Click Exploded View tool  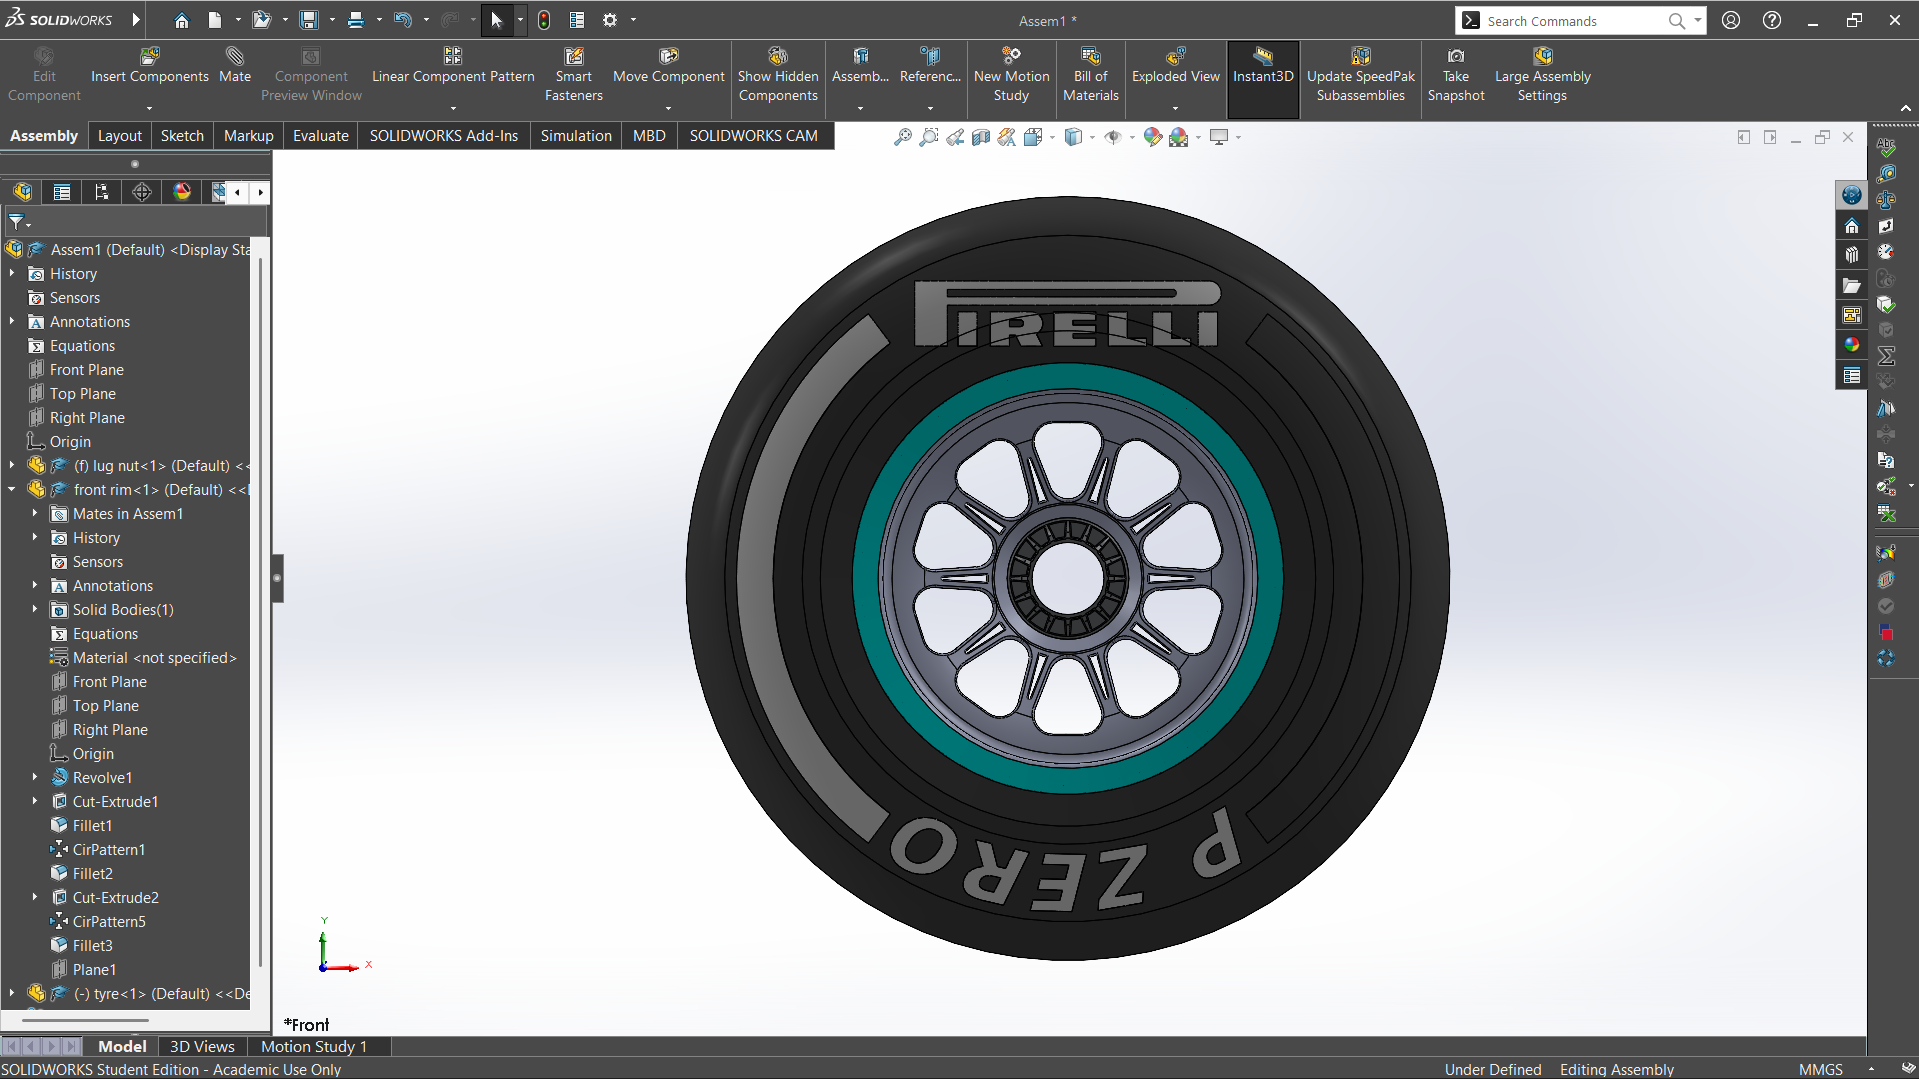click(1175, 66)
